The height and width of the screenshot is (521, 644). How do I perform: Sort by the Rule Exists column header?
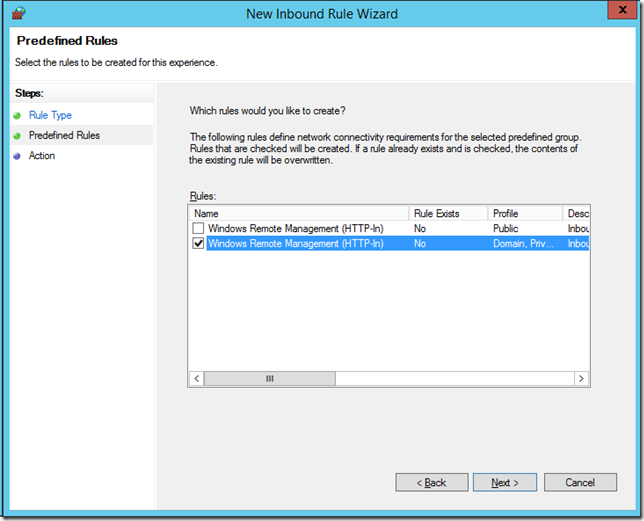click(448, 213)
